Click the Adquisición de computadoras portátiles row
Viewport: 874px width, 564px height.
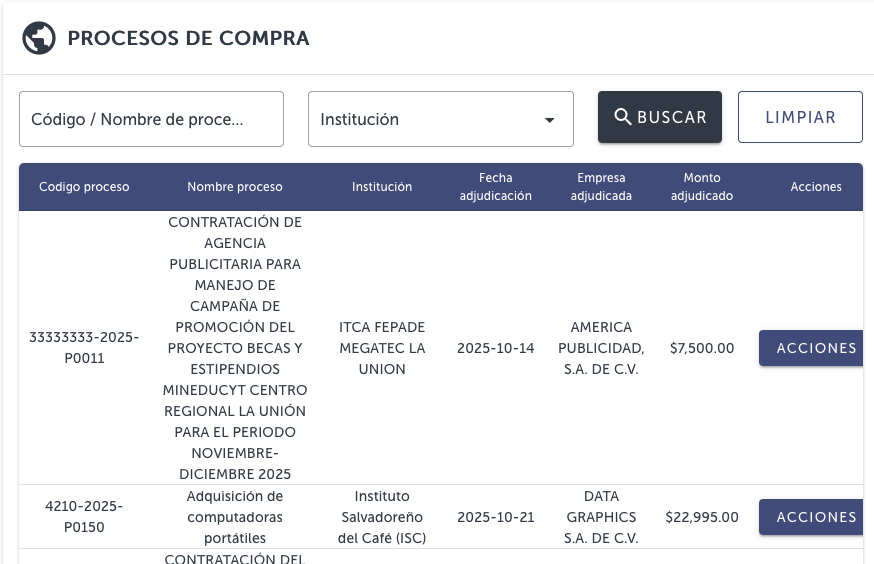[x=235, y=517]
